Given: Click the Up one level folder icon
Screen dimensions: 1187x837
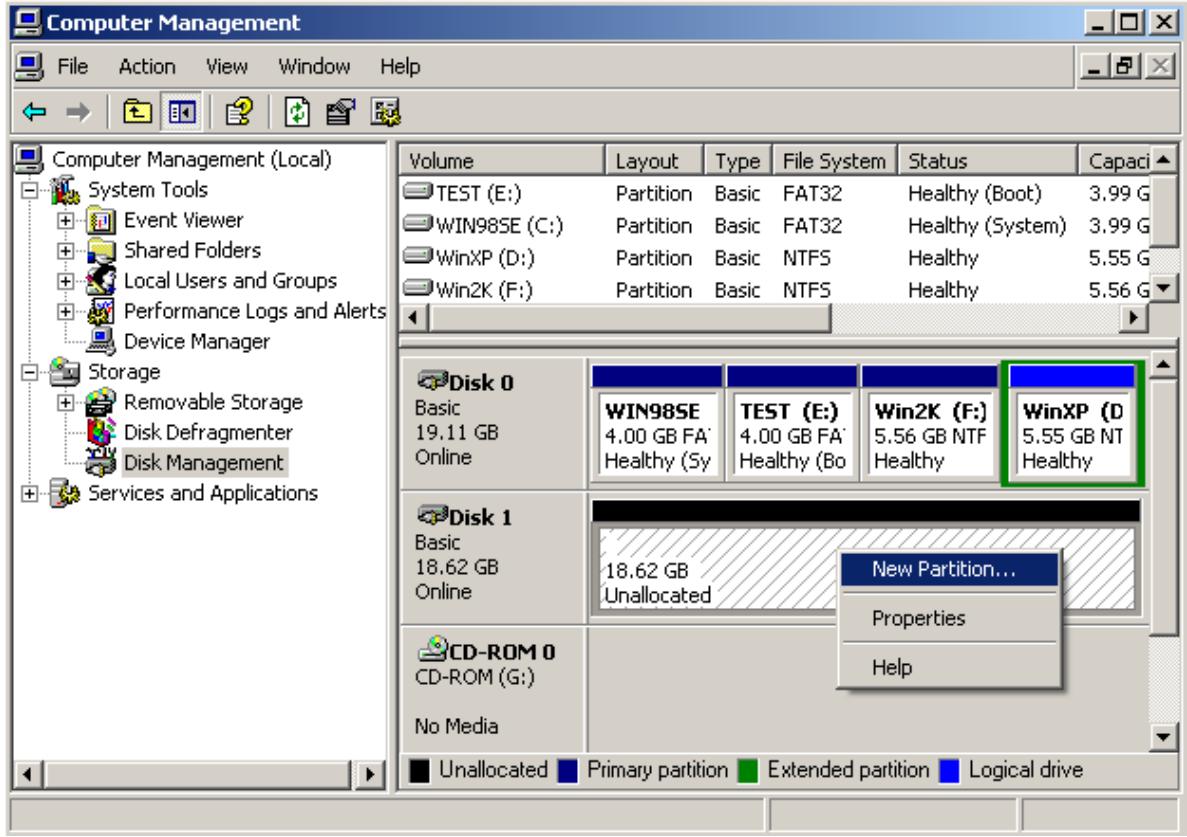Looking at the screenshot, I should pyautogui.click(x=137, y=113).
